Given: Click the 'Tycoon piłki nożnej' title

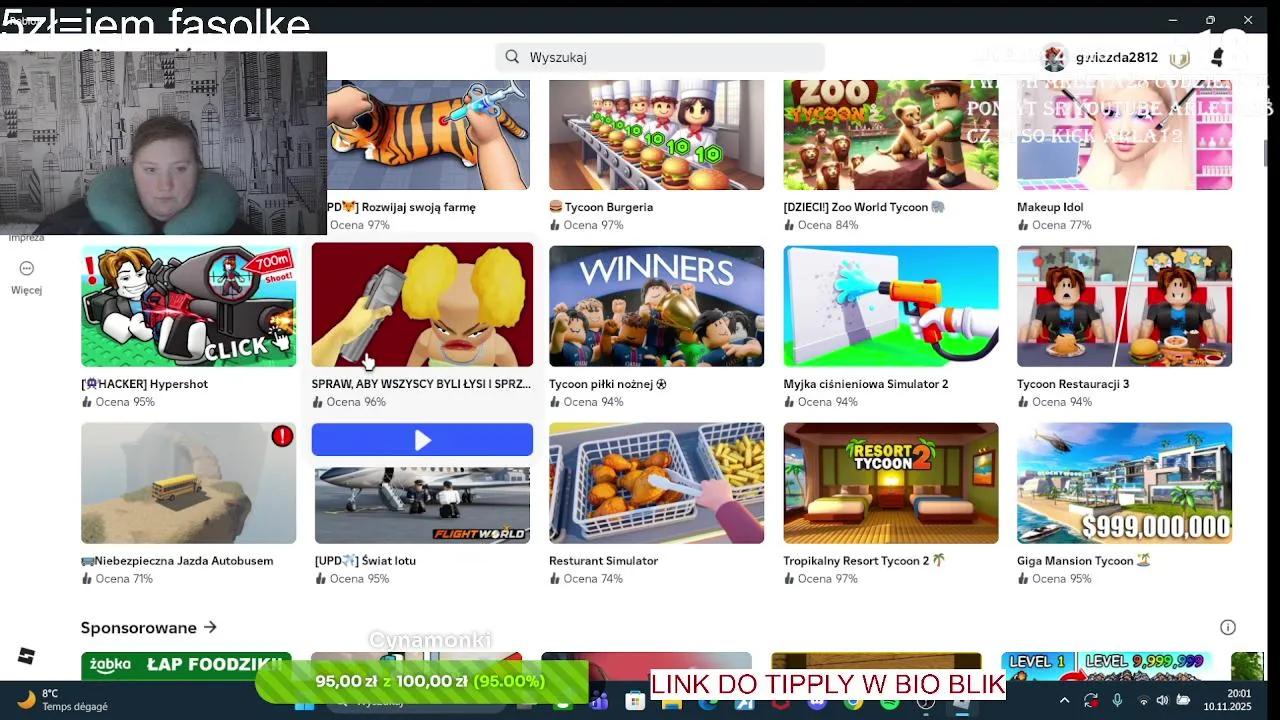Looking at the screenshot, I should 608,384.
